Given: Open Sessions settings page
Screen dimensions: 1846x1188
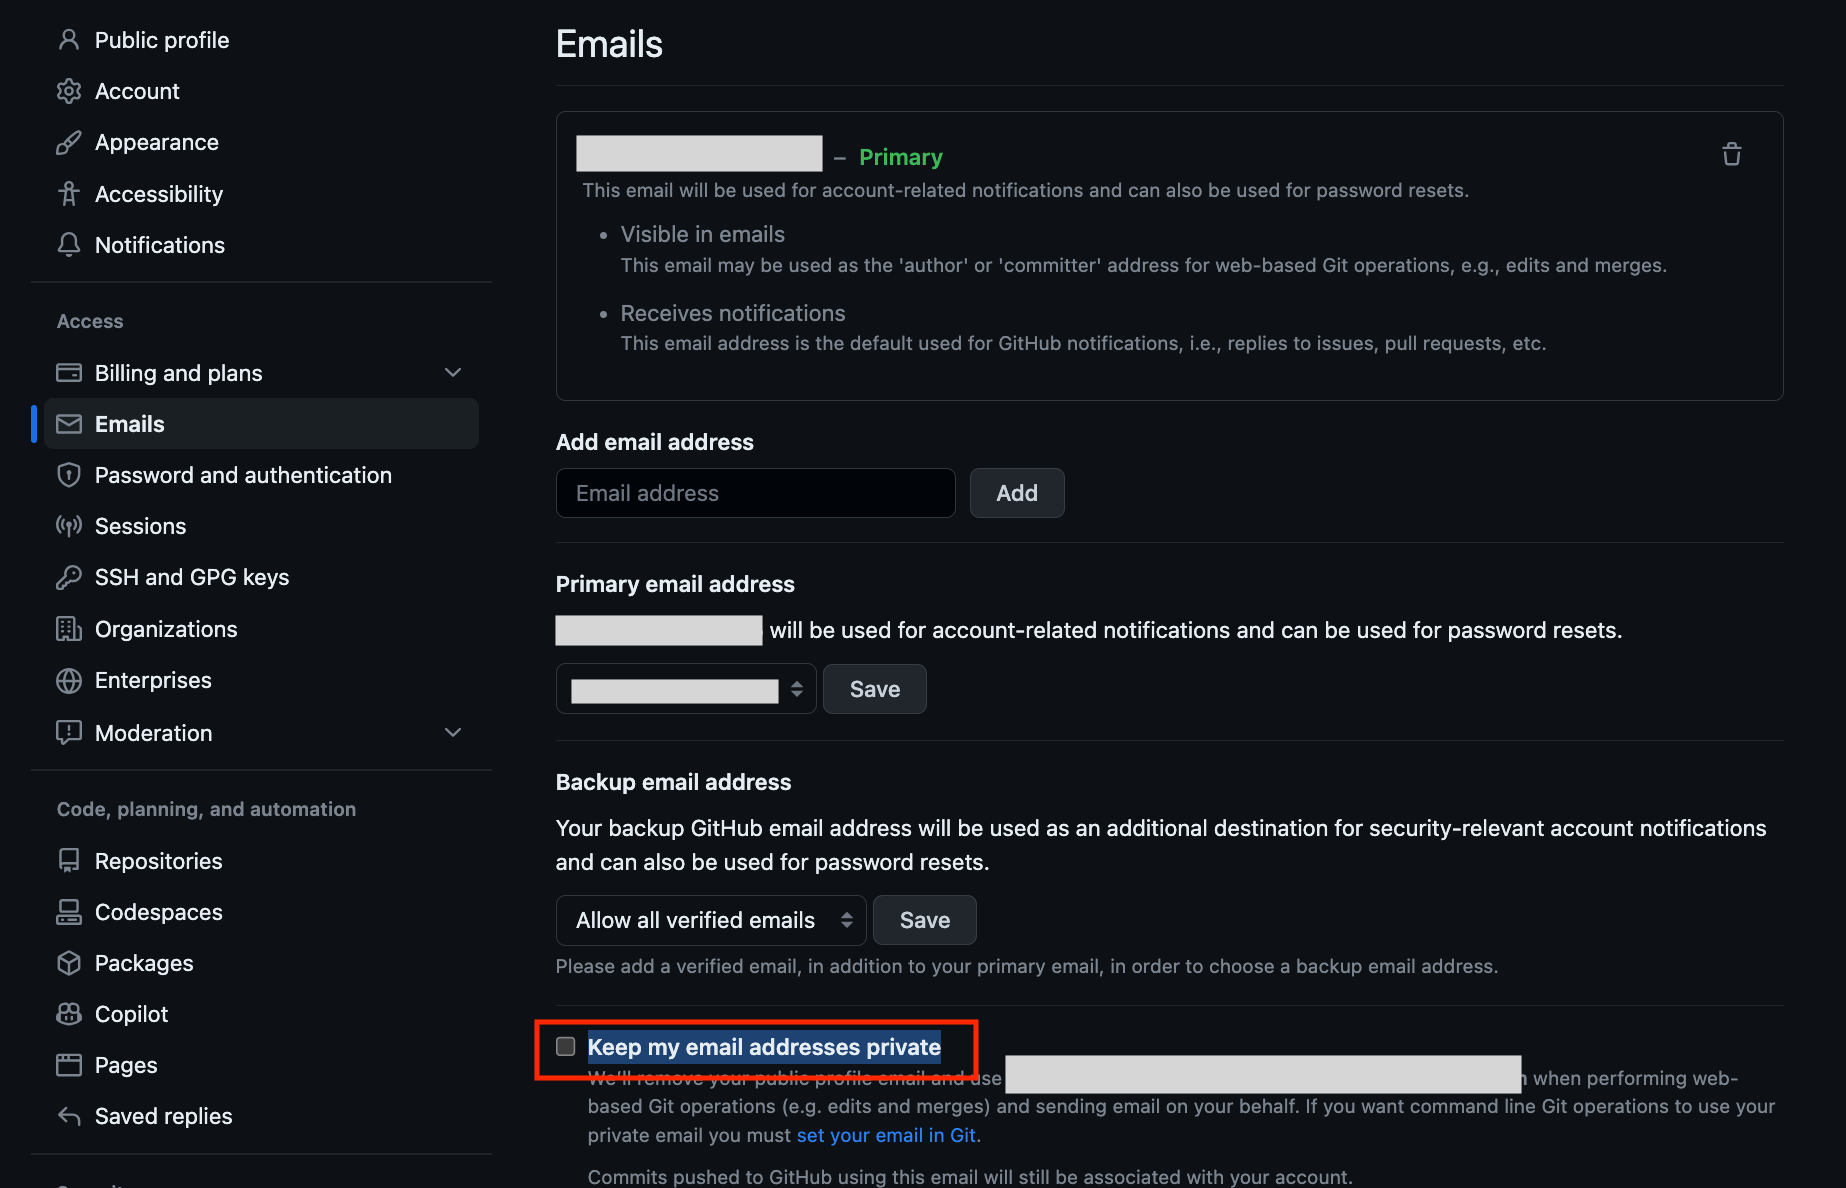Looking at the screenshot, I should click(140, 526).
